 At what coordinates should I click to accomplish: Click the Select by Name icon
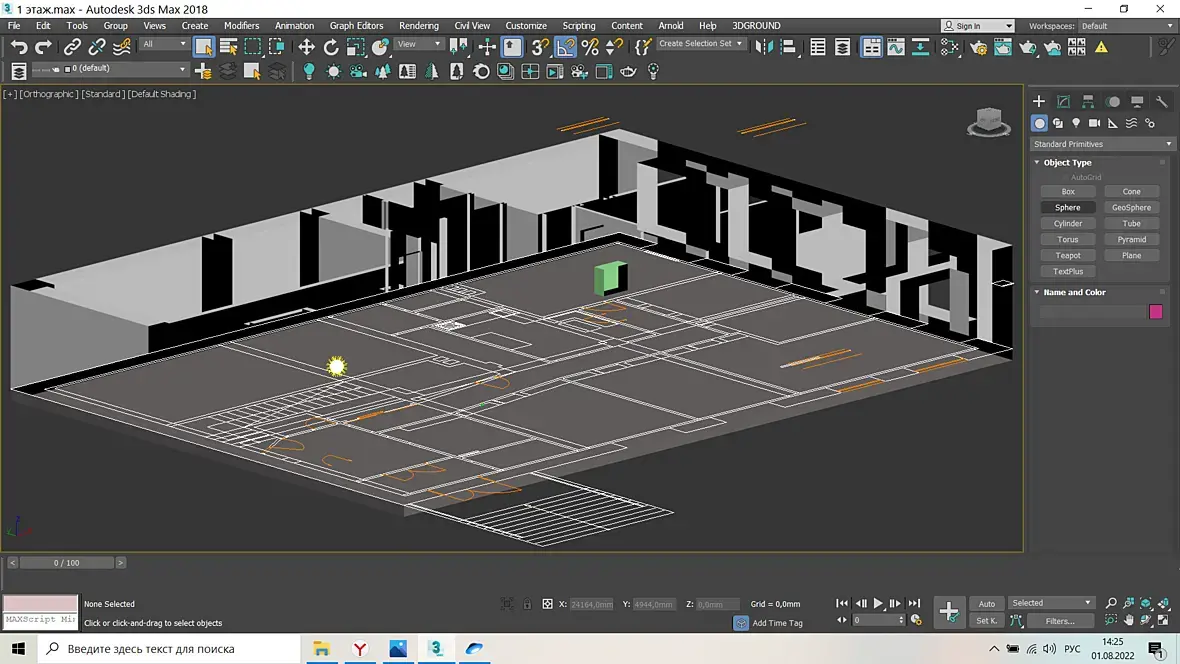pos(228,47)
